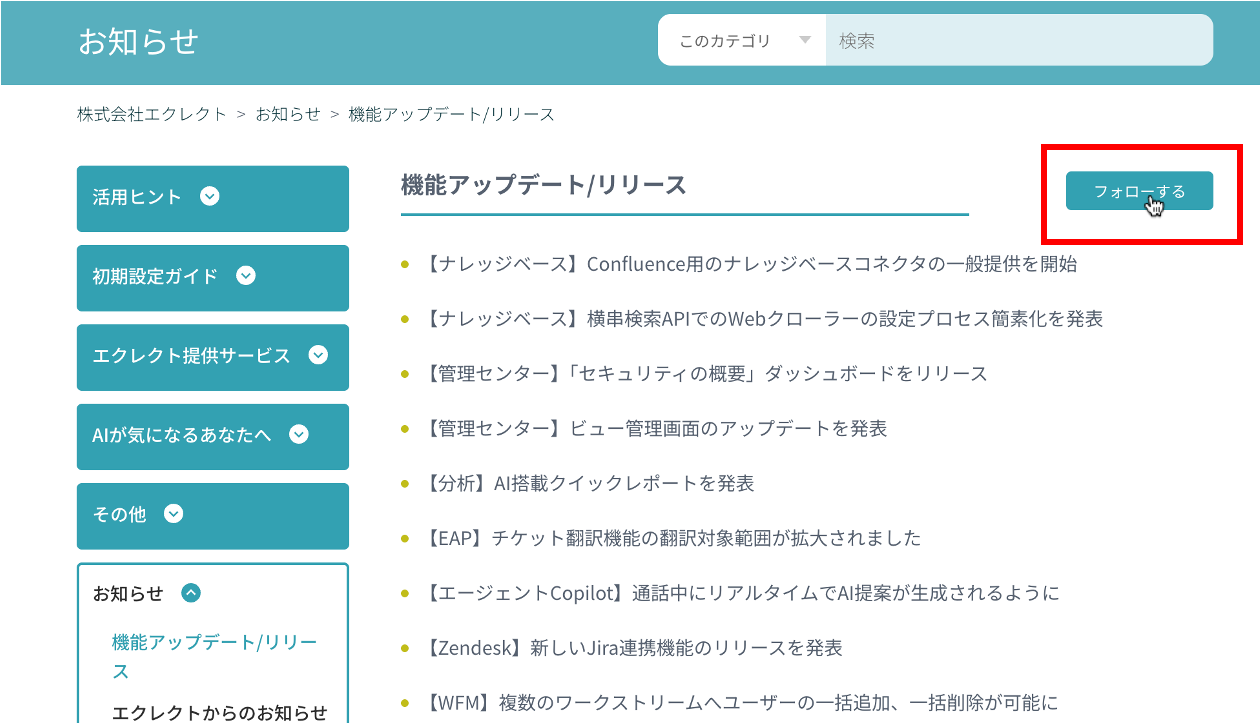Expand the 活用ヒント chevron icon
The width and height of the screenshot is (1260, 724).
tap(209, 196)
